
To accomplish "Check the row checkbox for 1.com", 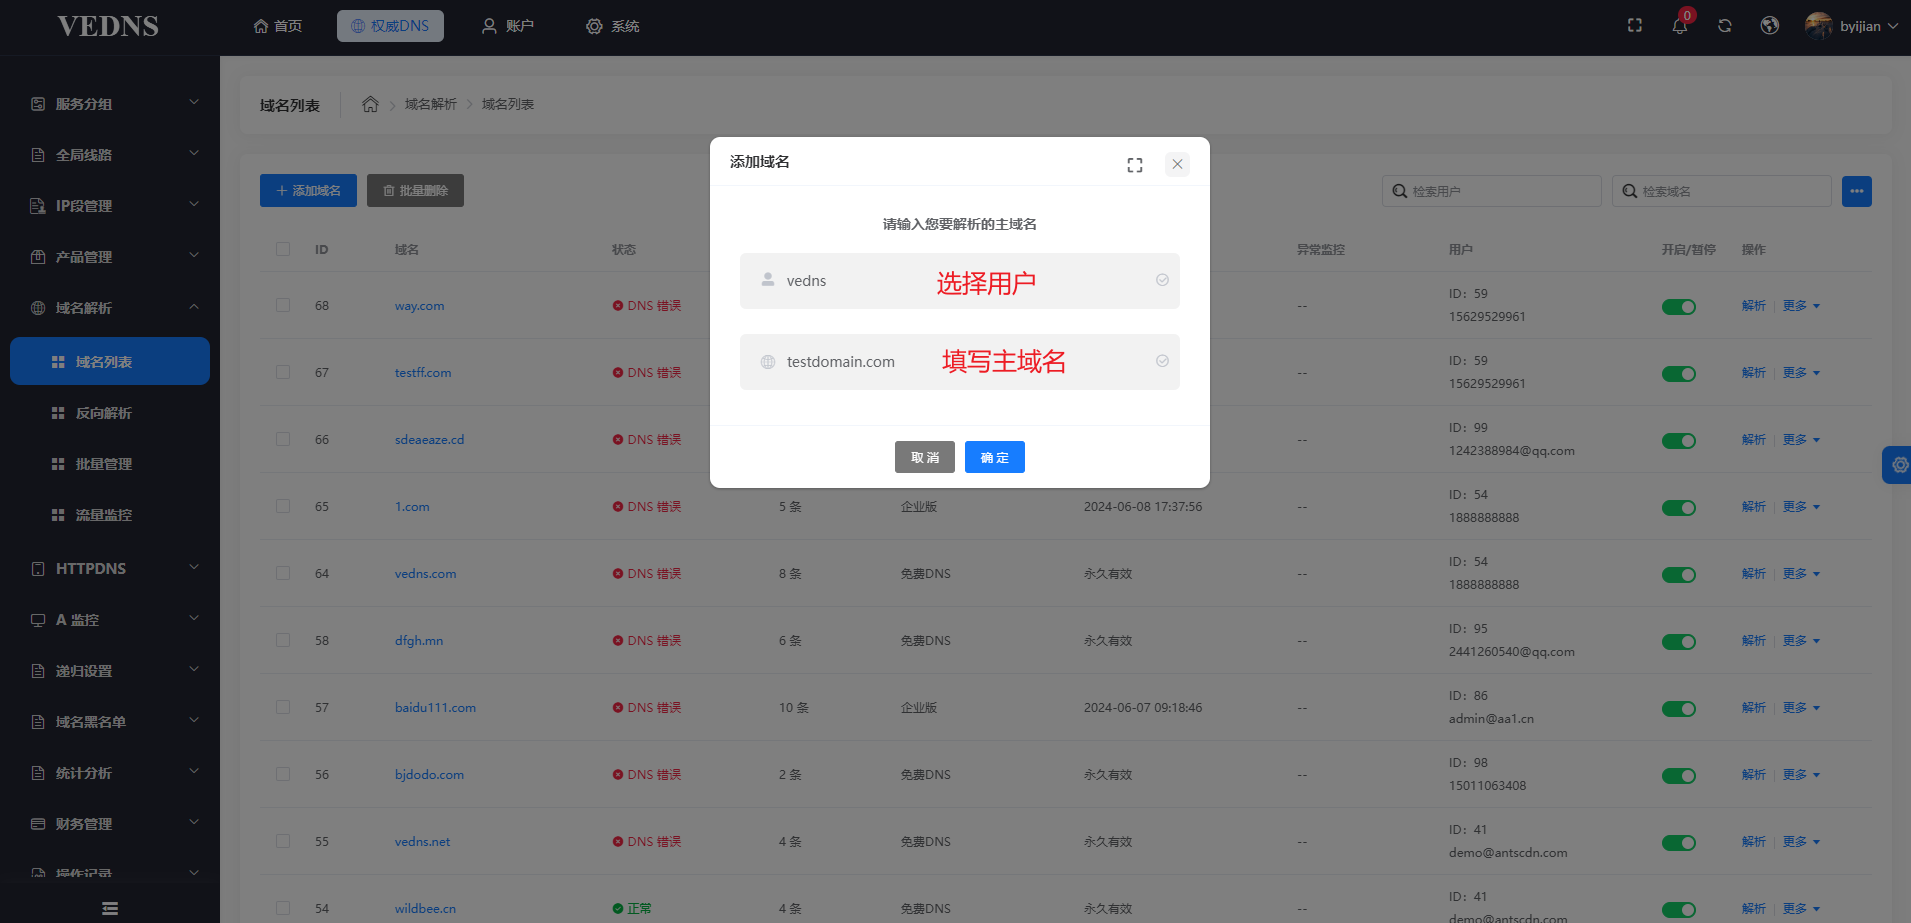I will (x=283, y=506).
